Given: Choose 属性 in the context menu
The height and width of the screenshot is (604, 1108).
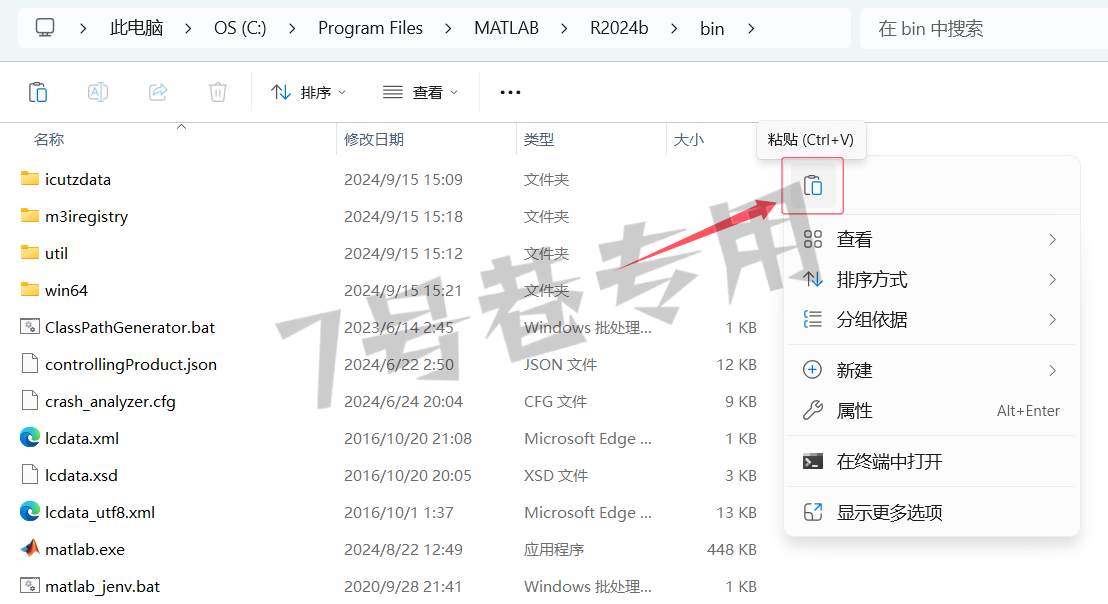Looking at the screenshot, I should click(x=931, y=410).
